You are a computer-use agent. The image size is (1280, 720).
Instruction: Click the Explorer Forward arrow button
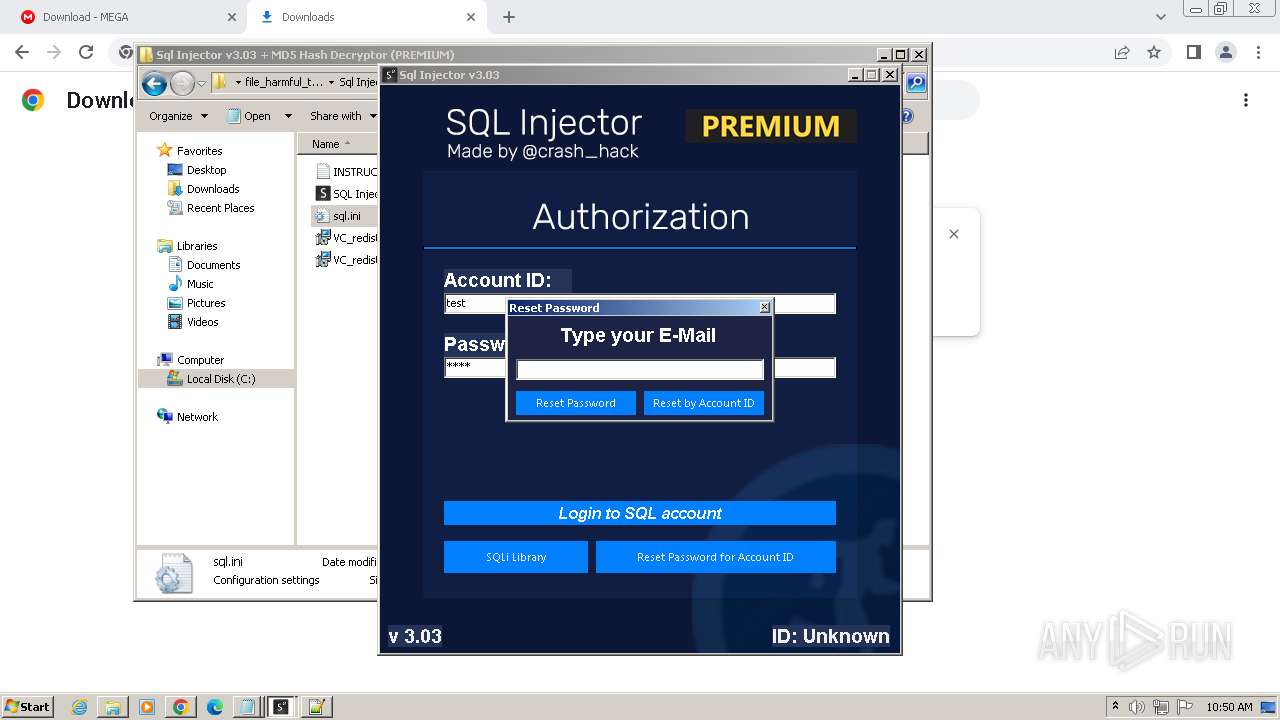click(x=182, y=83)
